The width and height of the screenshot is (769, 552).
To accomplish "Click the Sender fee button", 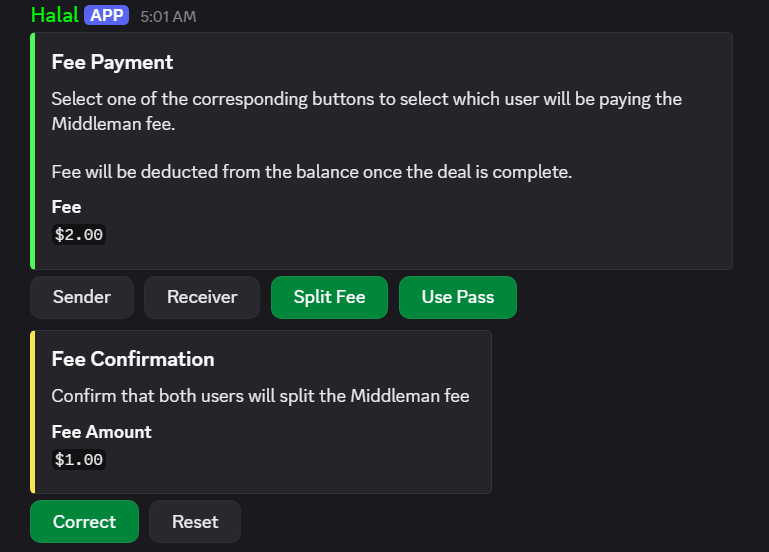I will point(81,297).
